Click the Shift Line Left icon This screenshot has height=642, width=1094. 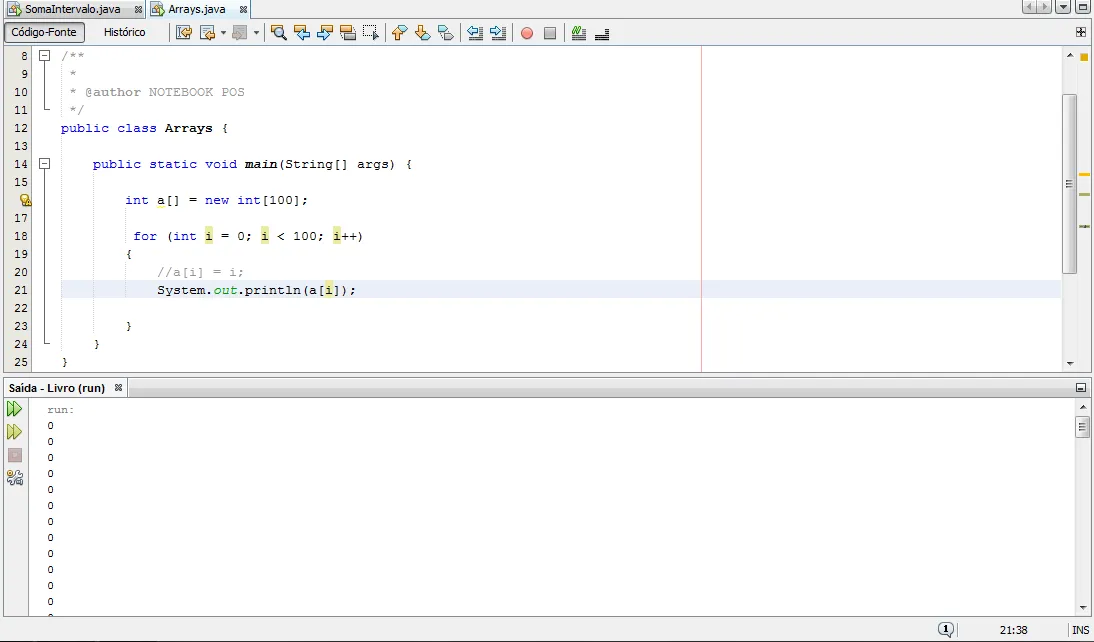click(475, 33)
